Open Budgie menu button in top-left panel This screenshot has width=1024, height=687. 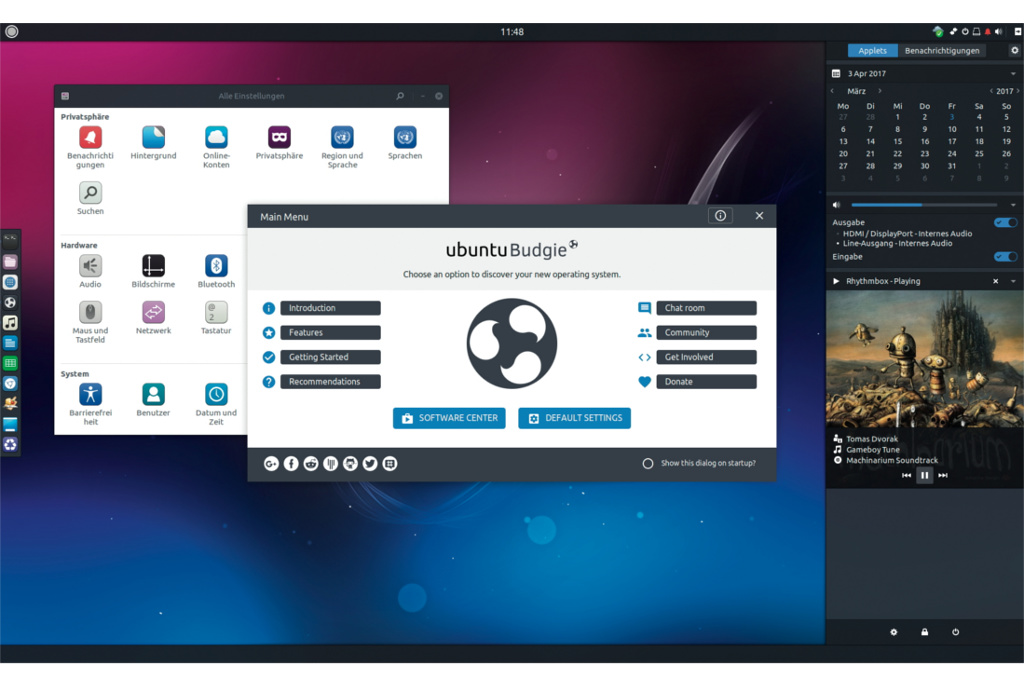point(12,31)
